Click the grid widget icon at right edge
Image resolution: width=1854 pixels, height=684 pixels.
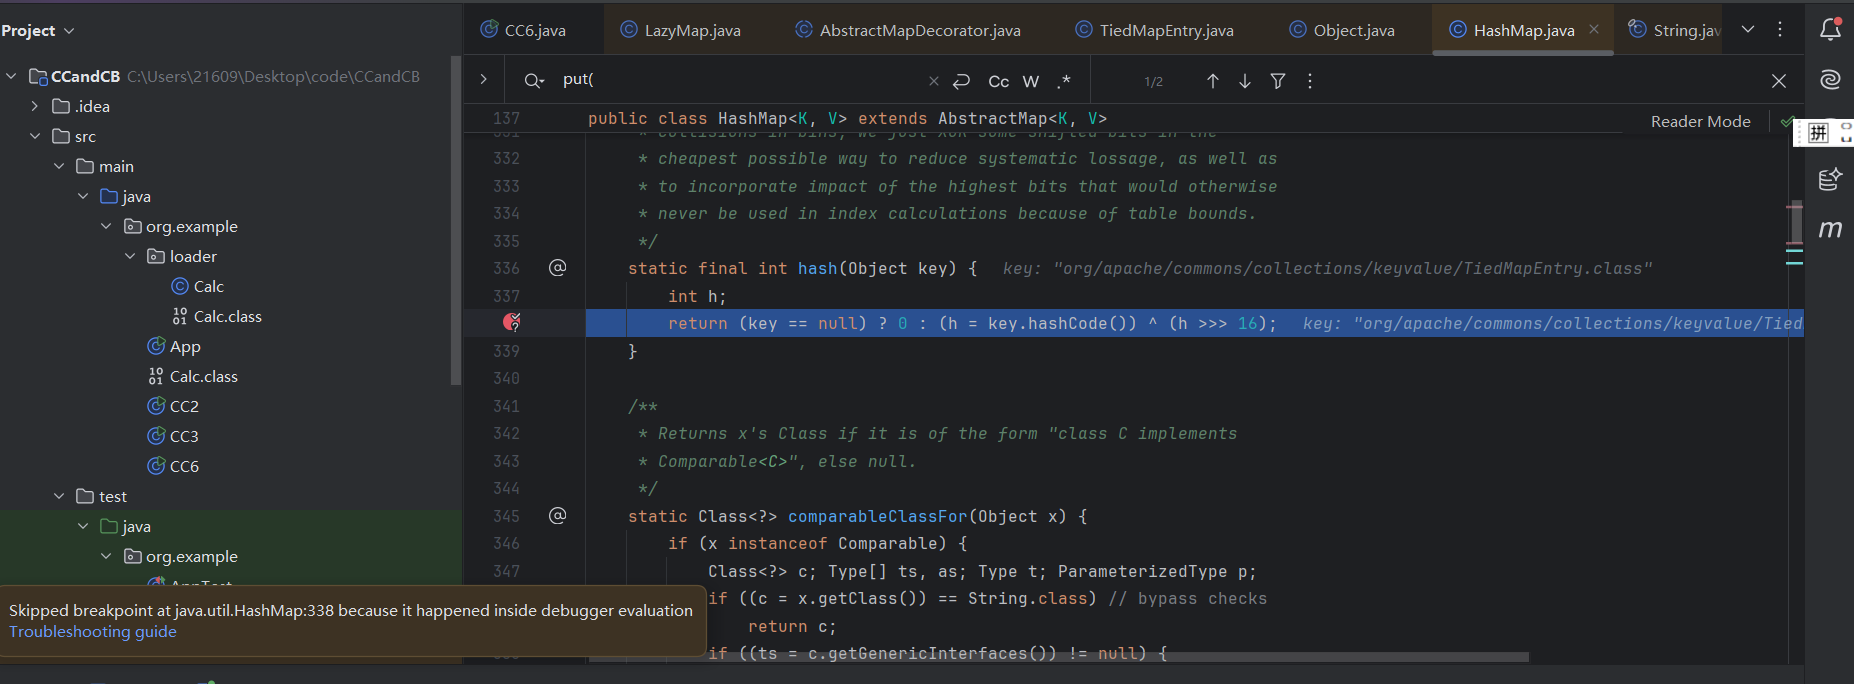point(1819,132)
